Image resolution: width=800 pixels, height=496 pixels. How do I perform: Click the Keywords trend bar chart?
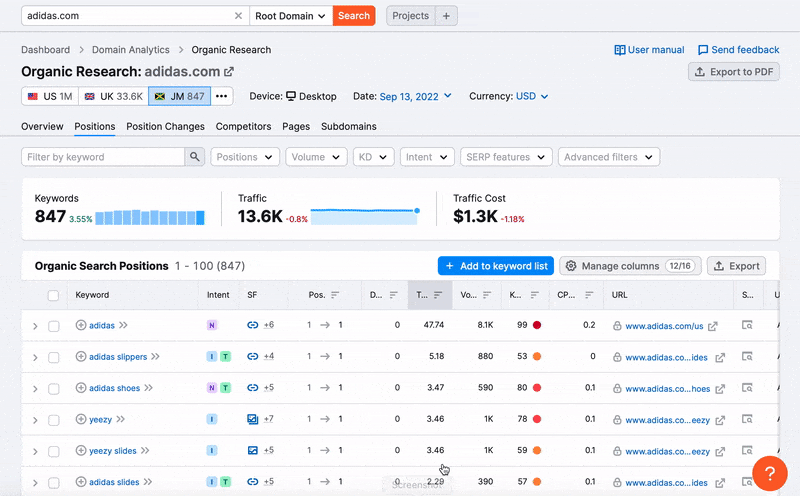point(150,217)
